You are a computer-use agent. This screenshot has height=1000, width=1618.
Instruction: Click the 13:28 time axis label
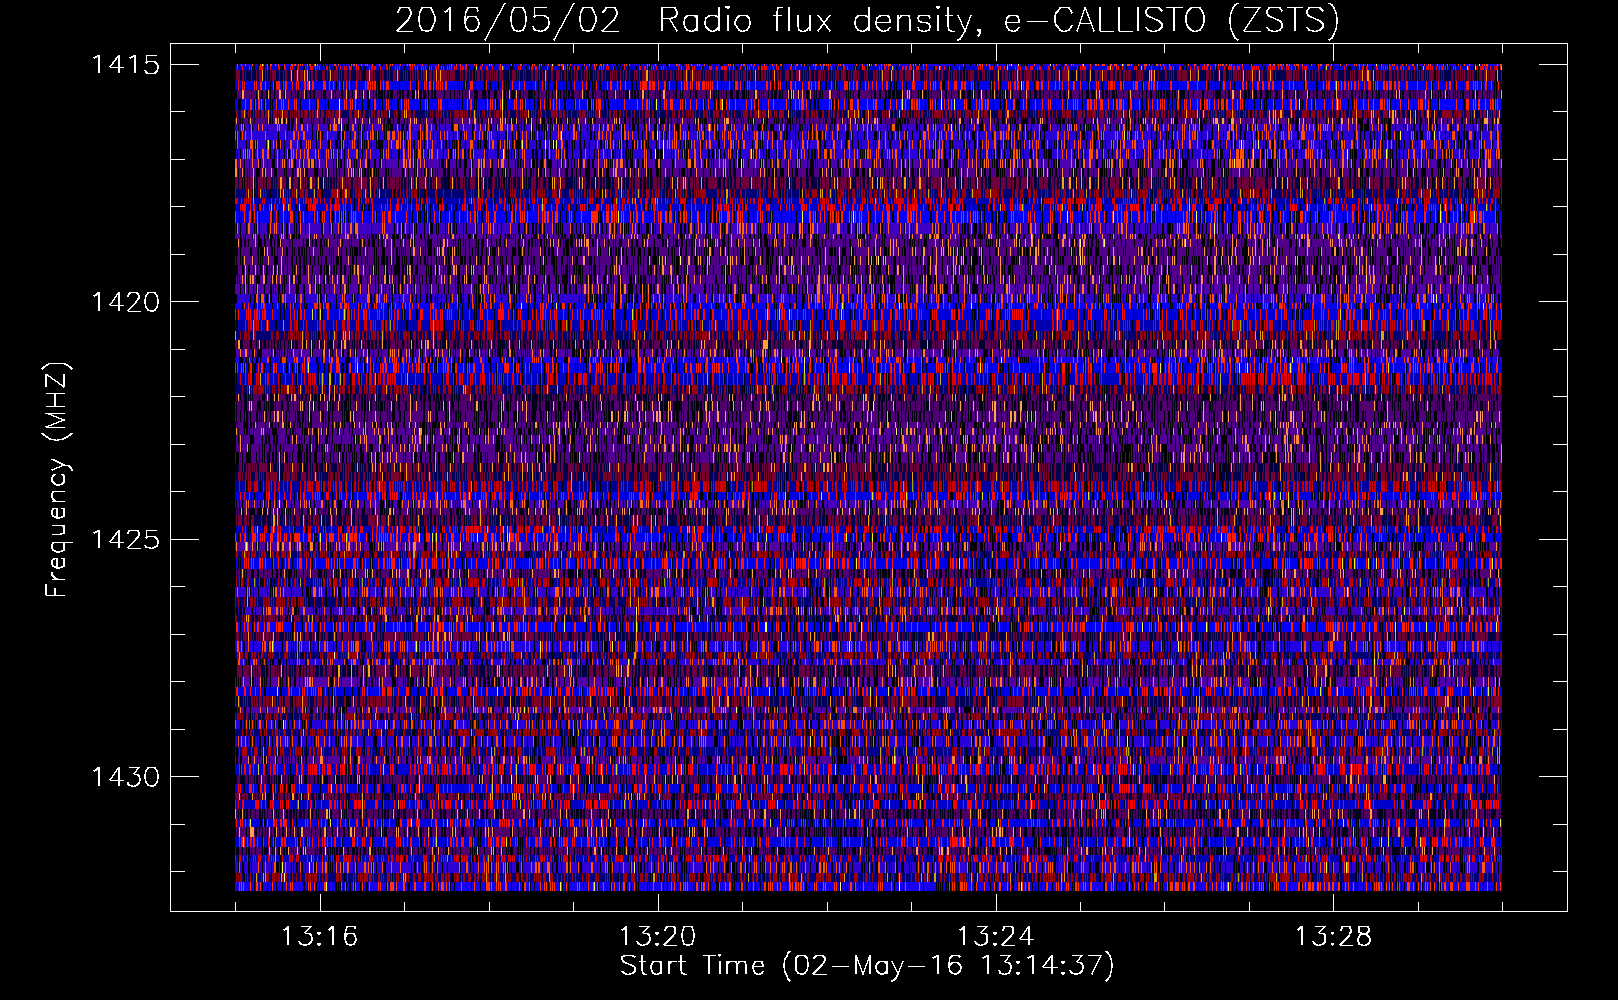(1333, 936)
